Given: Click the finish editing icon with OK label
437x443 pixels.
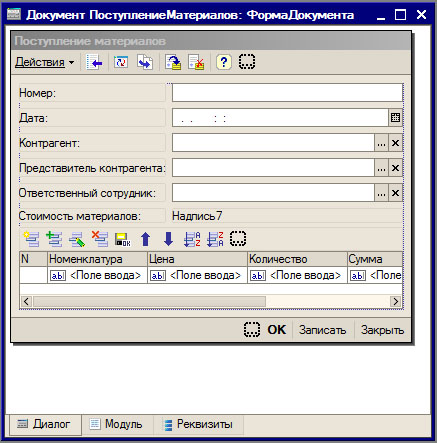Looking at the screenshot, I should pyautogui.click(x=123, y=239).
